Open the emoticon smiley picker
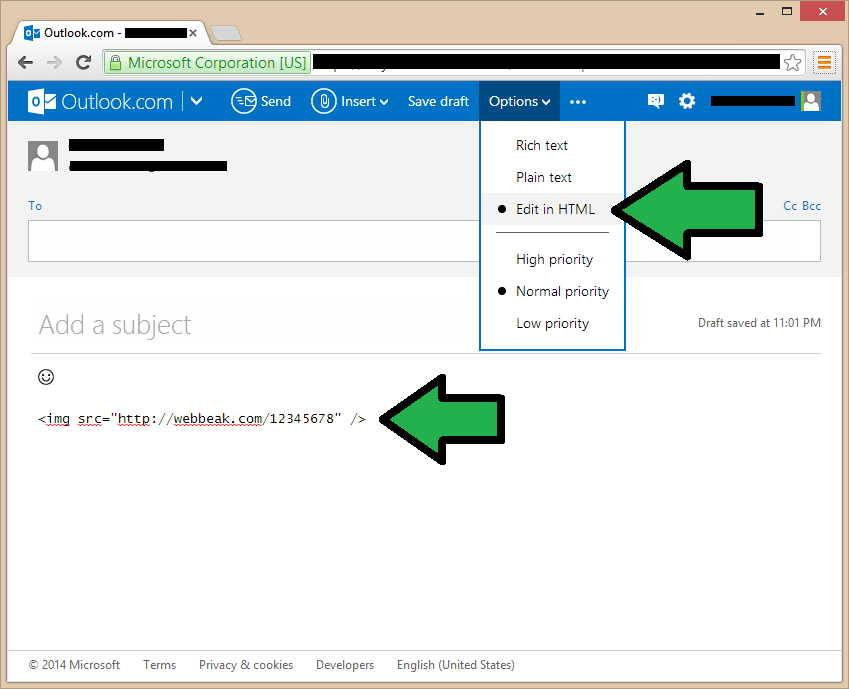849x689 pixels. pyautogui.click(x=46, y=376)
